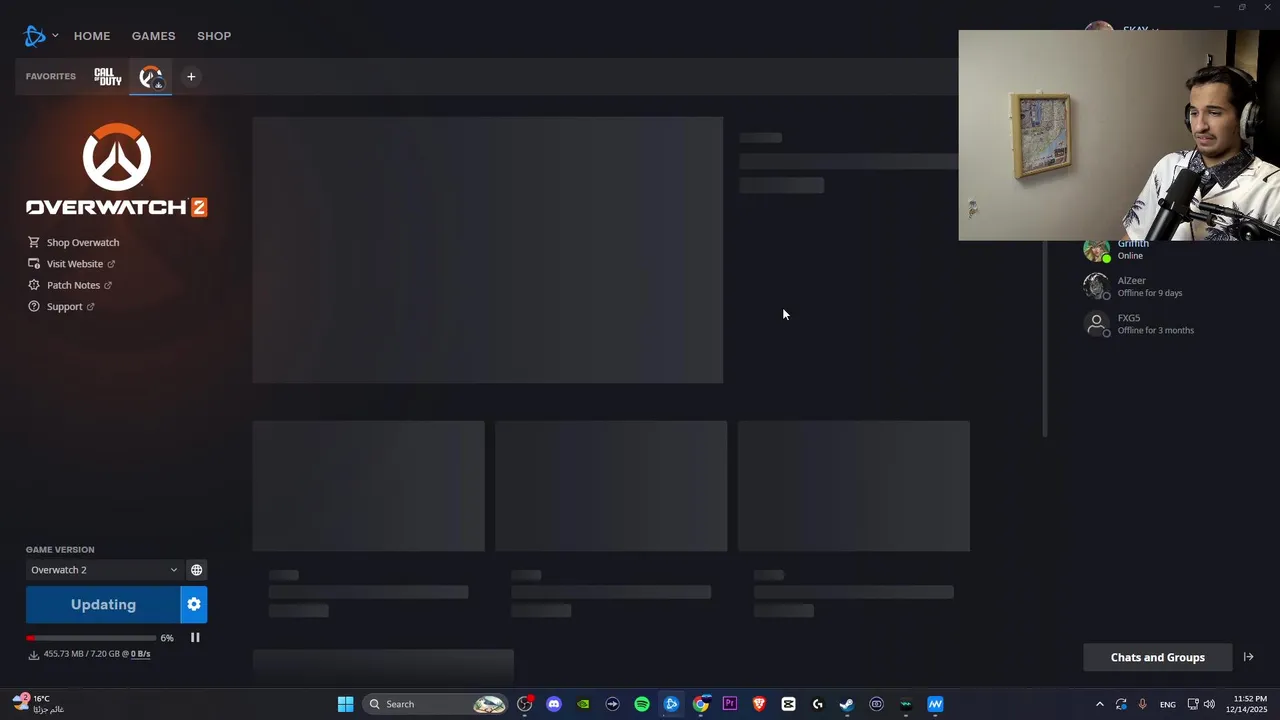
Task: Click the Patch Notes gear icon
Action: [x=34, y=285]
